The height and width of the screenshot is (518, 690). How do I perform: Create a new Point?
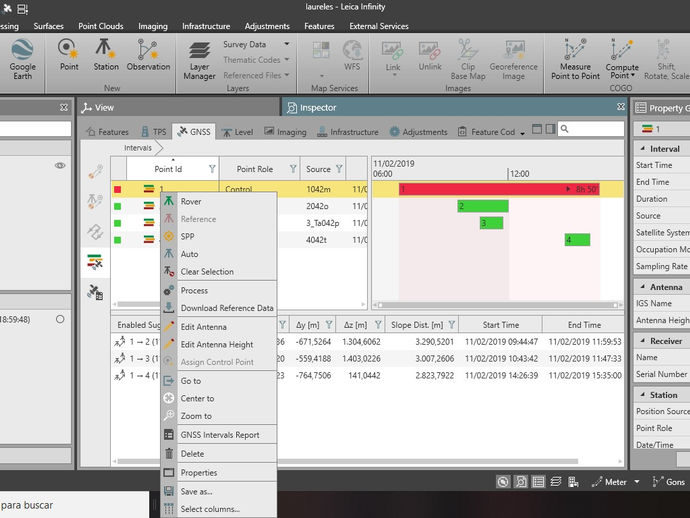(x=69, y=55)
